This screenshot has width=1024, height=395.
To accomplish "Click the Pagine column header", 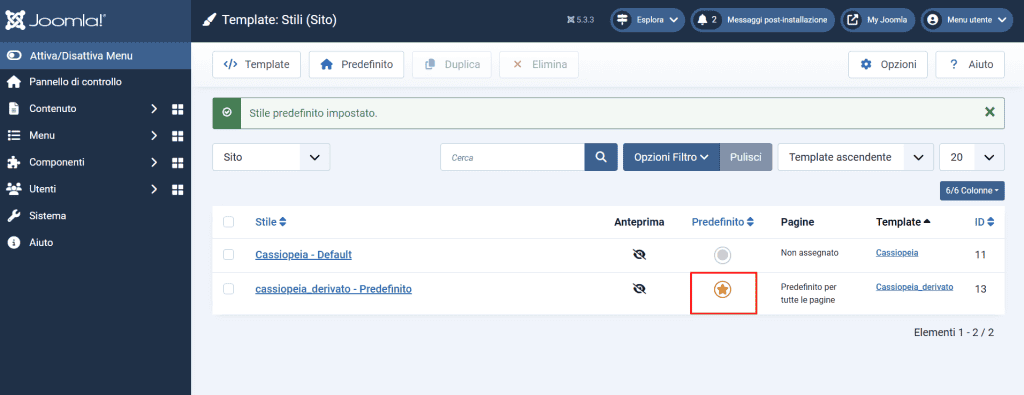I will point(797,222).
